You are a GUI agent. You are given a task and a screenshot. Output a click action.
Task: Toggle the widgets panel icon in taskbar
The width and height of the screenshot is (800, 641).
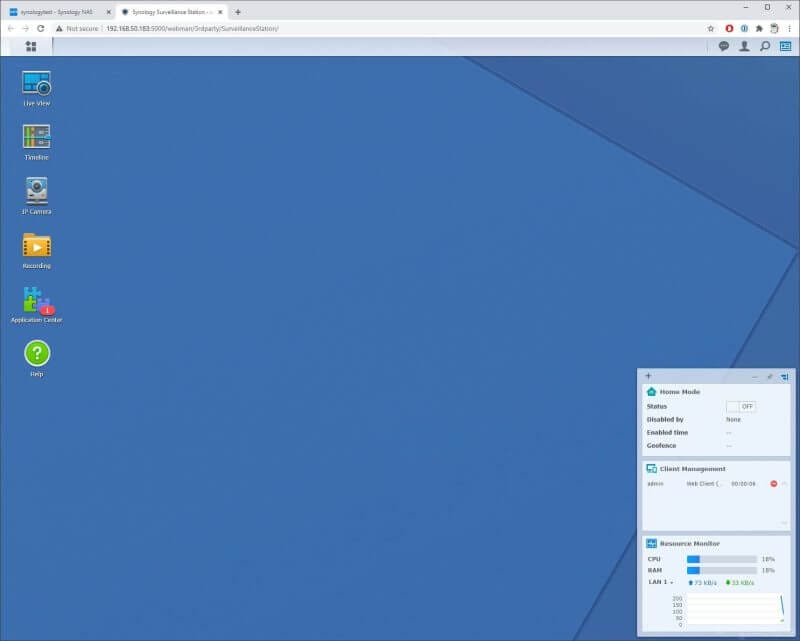click(785, 46)
